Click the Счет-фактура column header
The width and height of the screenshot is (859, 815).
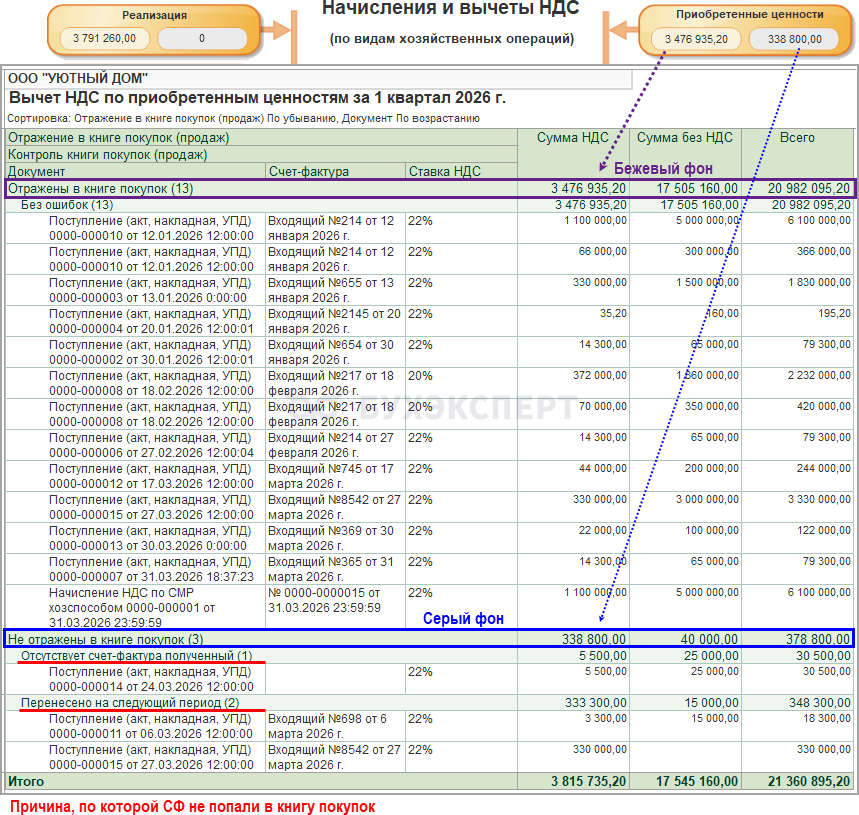pyautogui.click(x=308, y=171)
